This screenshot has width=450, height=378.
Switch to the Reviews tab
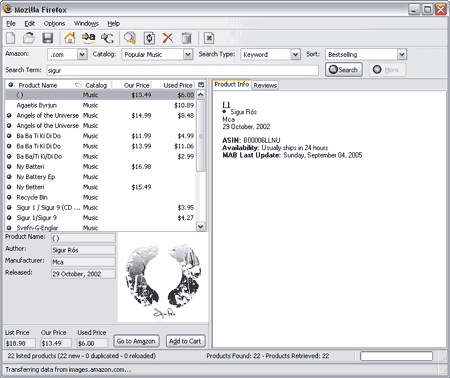pyautogui.click(x=265, y=85)
